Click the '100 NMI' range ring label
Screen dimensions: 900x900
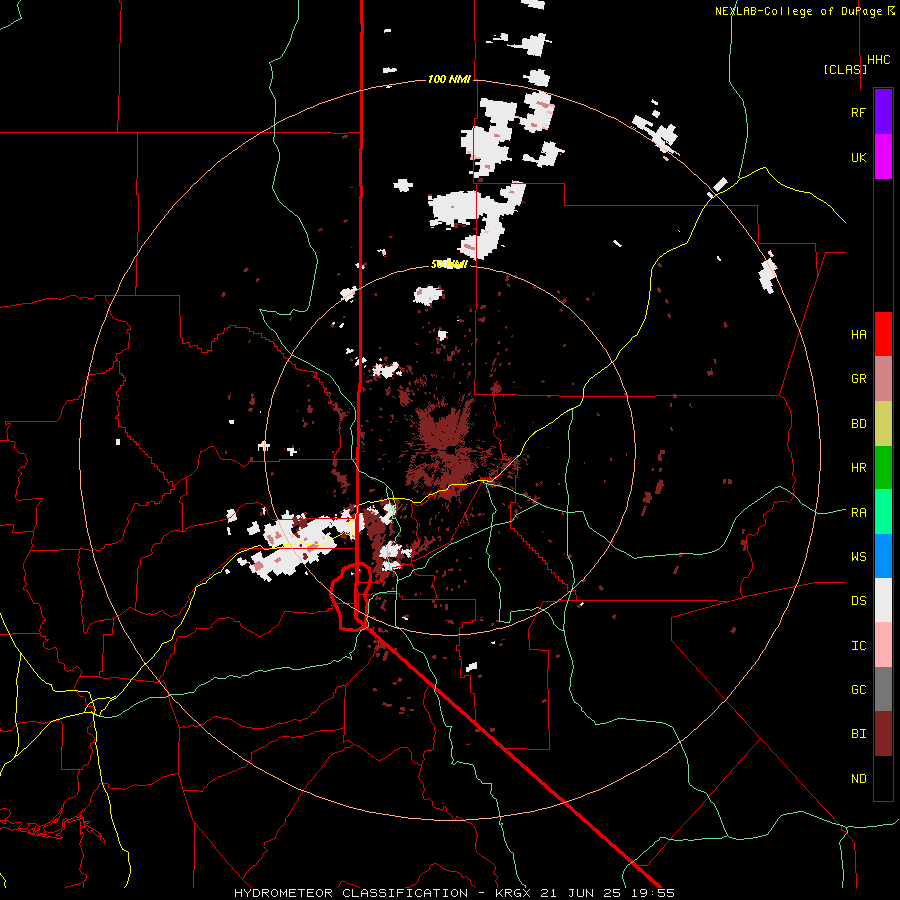[x=449, y=79]
